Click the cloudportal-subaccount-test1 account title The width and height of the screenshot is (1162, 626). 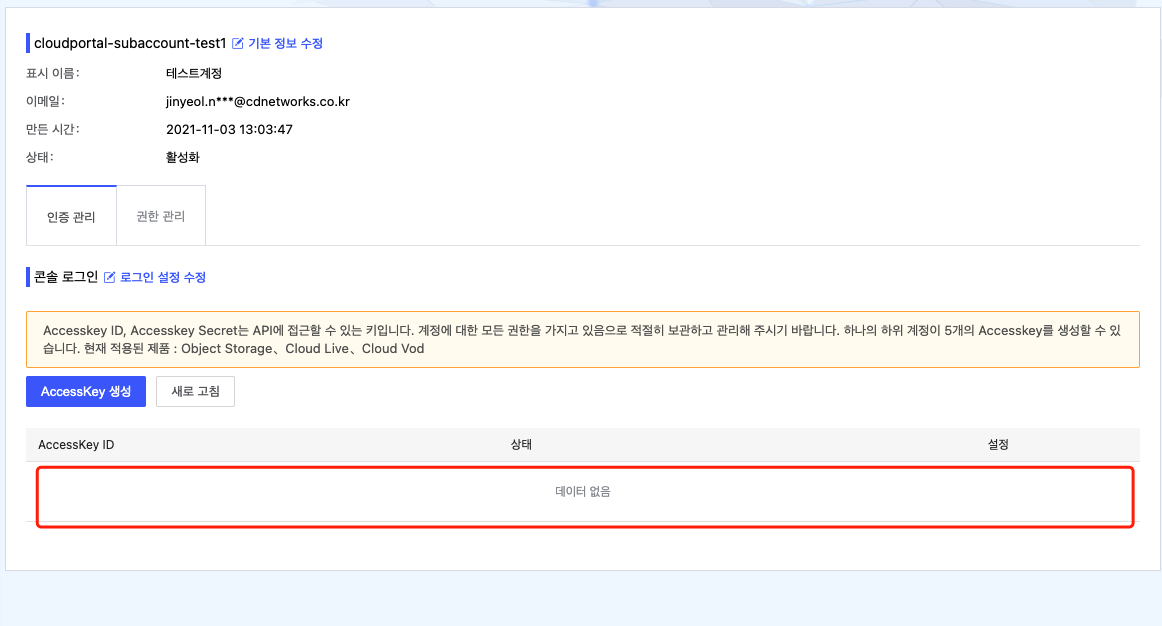tap(130, 44)
